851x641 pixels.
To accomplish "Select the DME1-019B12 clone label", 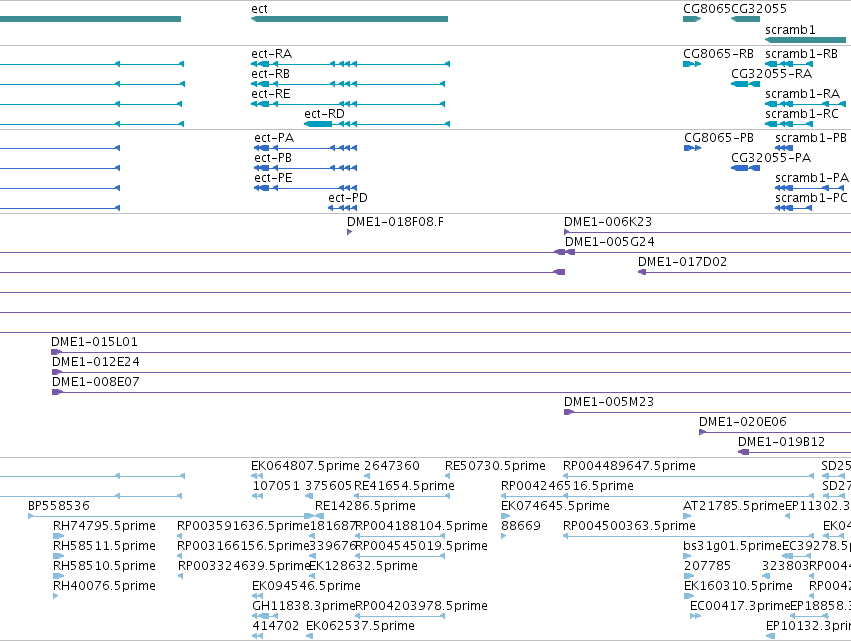I will [781, 442].
